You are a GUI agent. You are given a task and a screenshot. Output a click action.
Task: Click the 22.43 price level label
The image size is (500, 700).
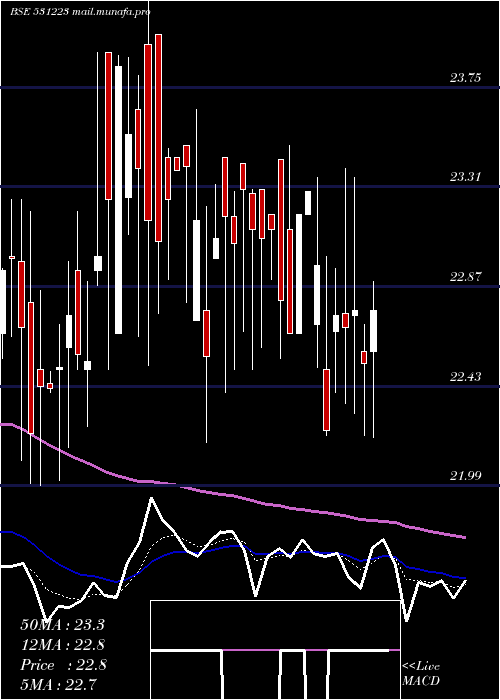pyautogui.click(x=465, y=377)
